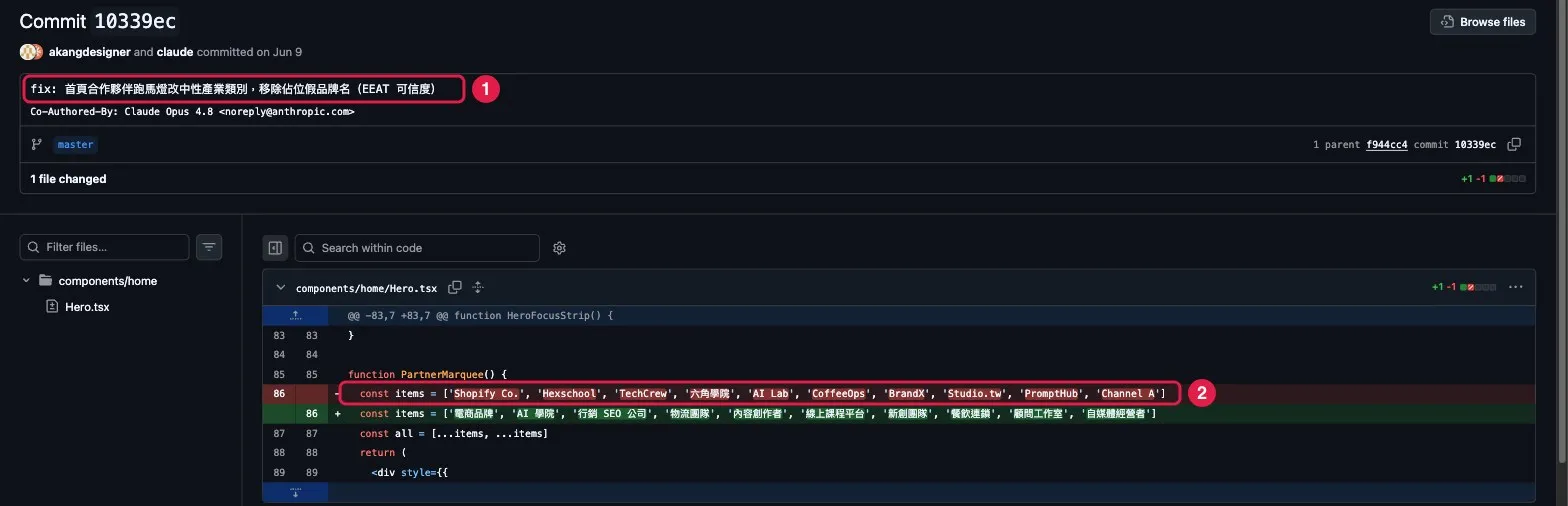Click the author avatar next to akangdesigner

(31, 52)
